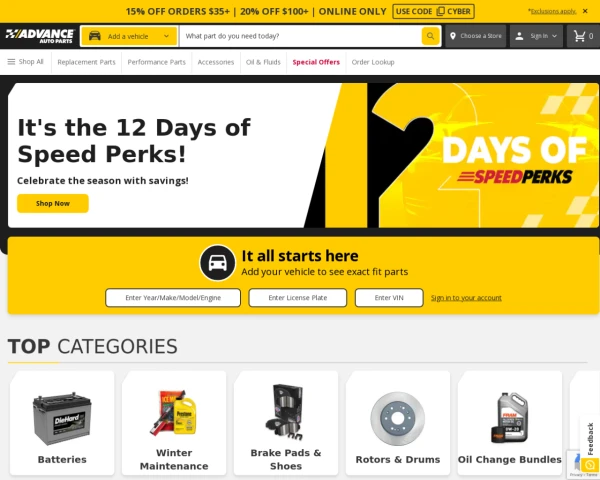Image resolution: width=600 pixels, height=480 pixels.
Task: Expand the Sign In account dropdown
Action: [x=536, y=36]
